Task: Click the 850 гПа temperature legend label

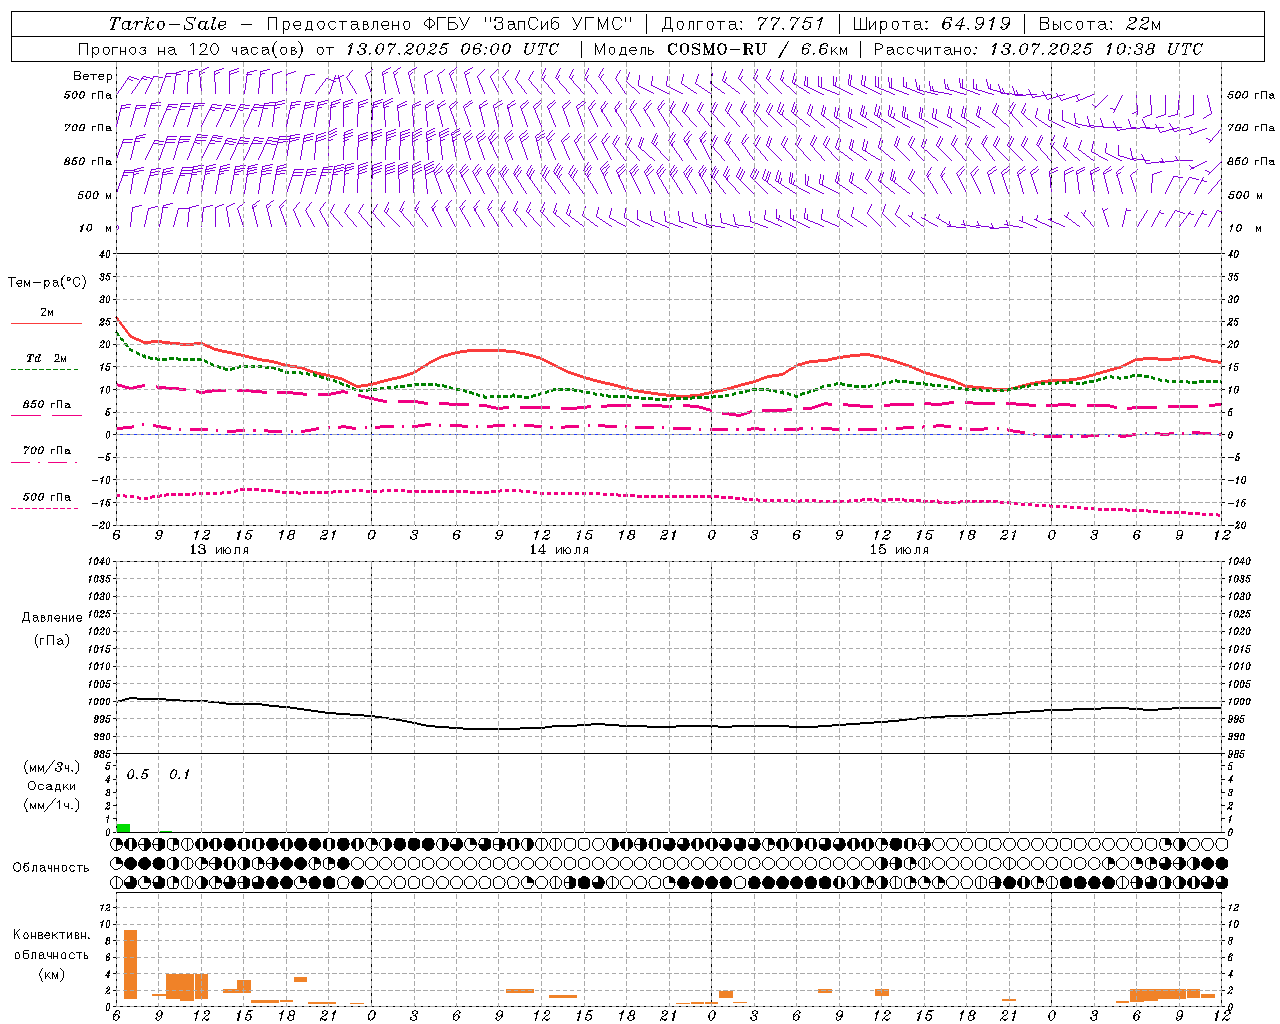Action: coord(47,405)
